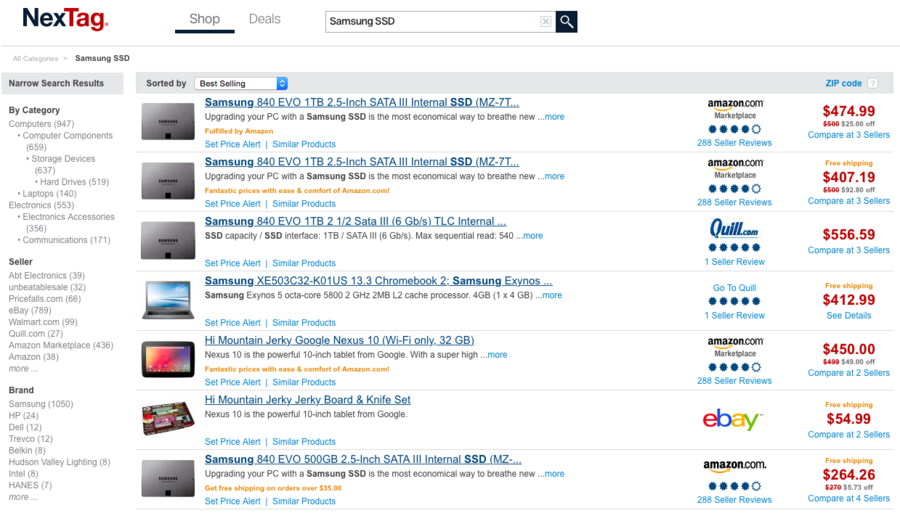Filter by seller Walmart.com (99)

click(x=43, y=322)
